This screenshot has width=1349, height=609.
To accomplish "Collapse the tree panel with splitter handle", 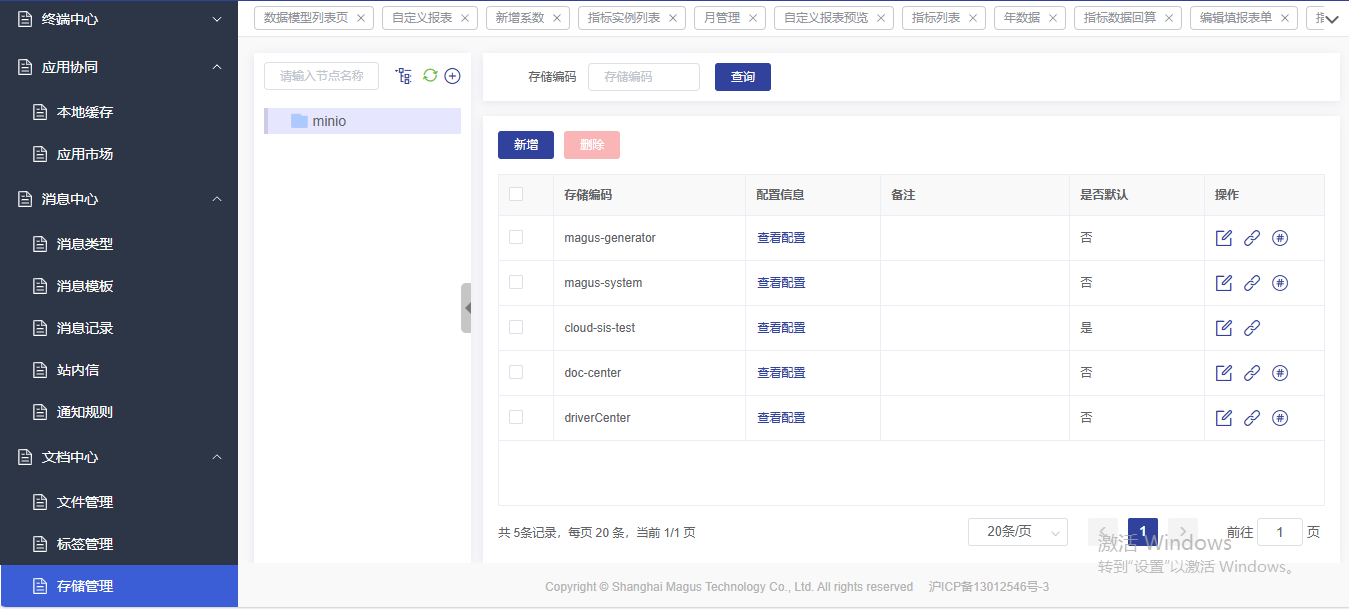I will [466, 308].
